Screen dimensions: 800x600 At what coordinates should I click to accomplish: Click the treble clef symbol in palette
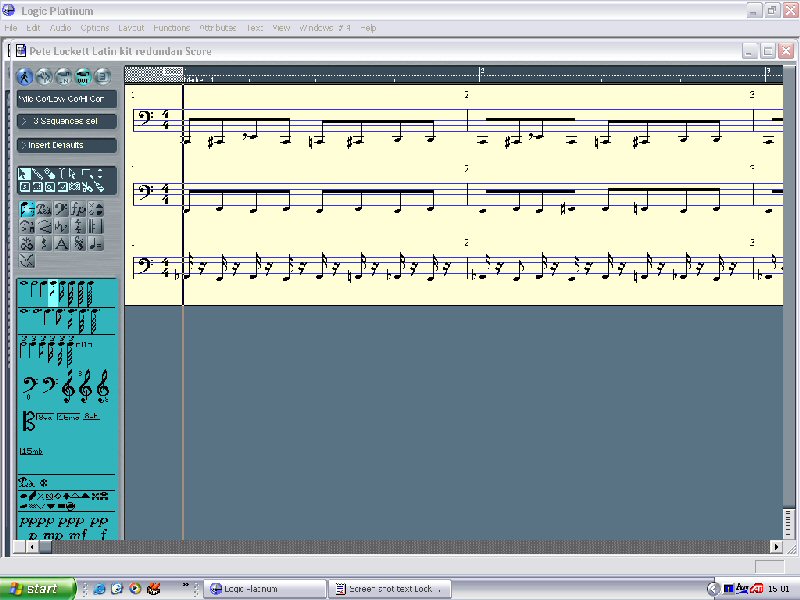68,385
